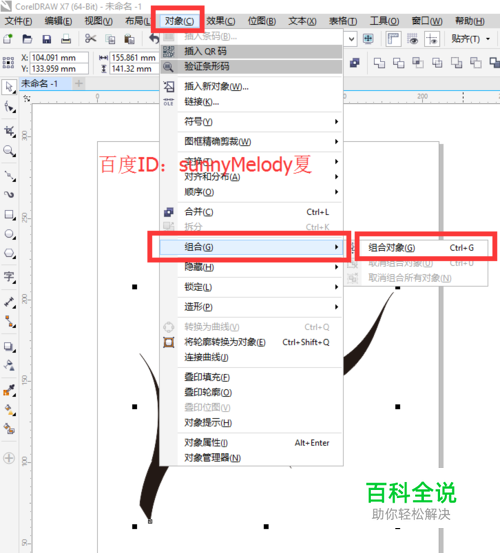Open 对象管理器(N) entry
This screenshot has width=500, height=553.
[x=252, y=458]
